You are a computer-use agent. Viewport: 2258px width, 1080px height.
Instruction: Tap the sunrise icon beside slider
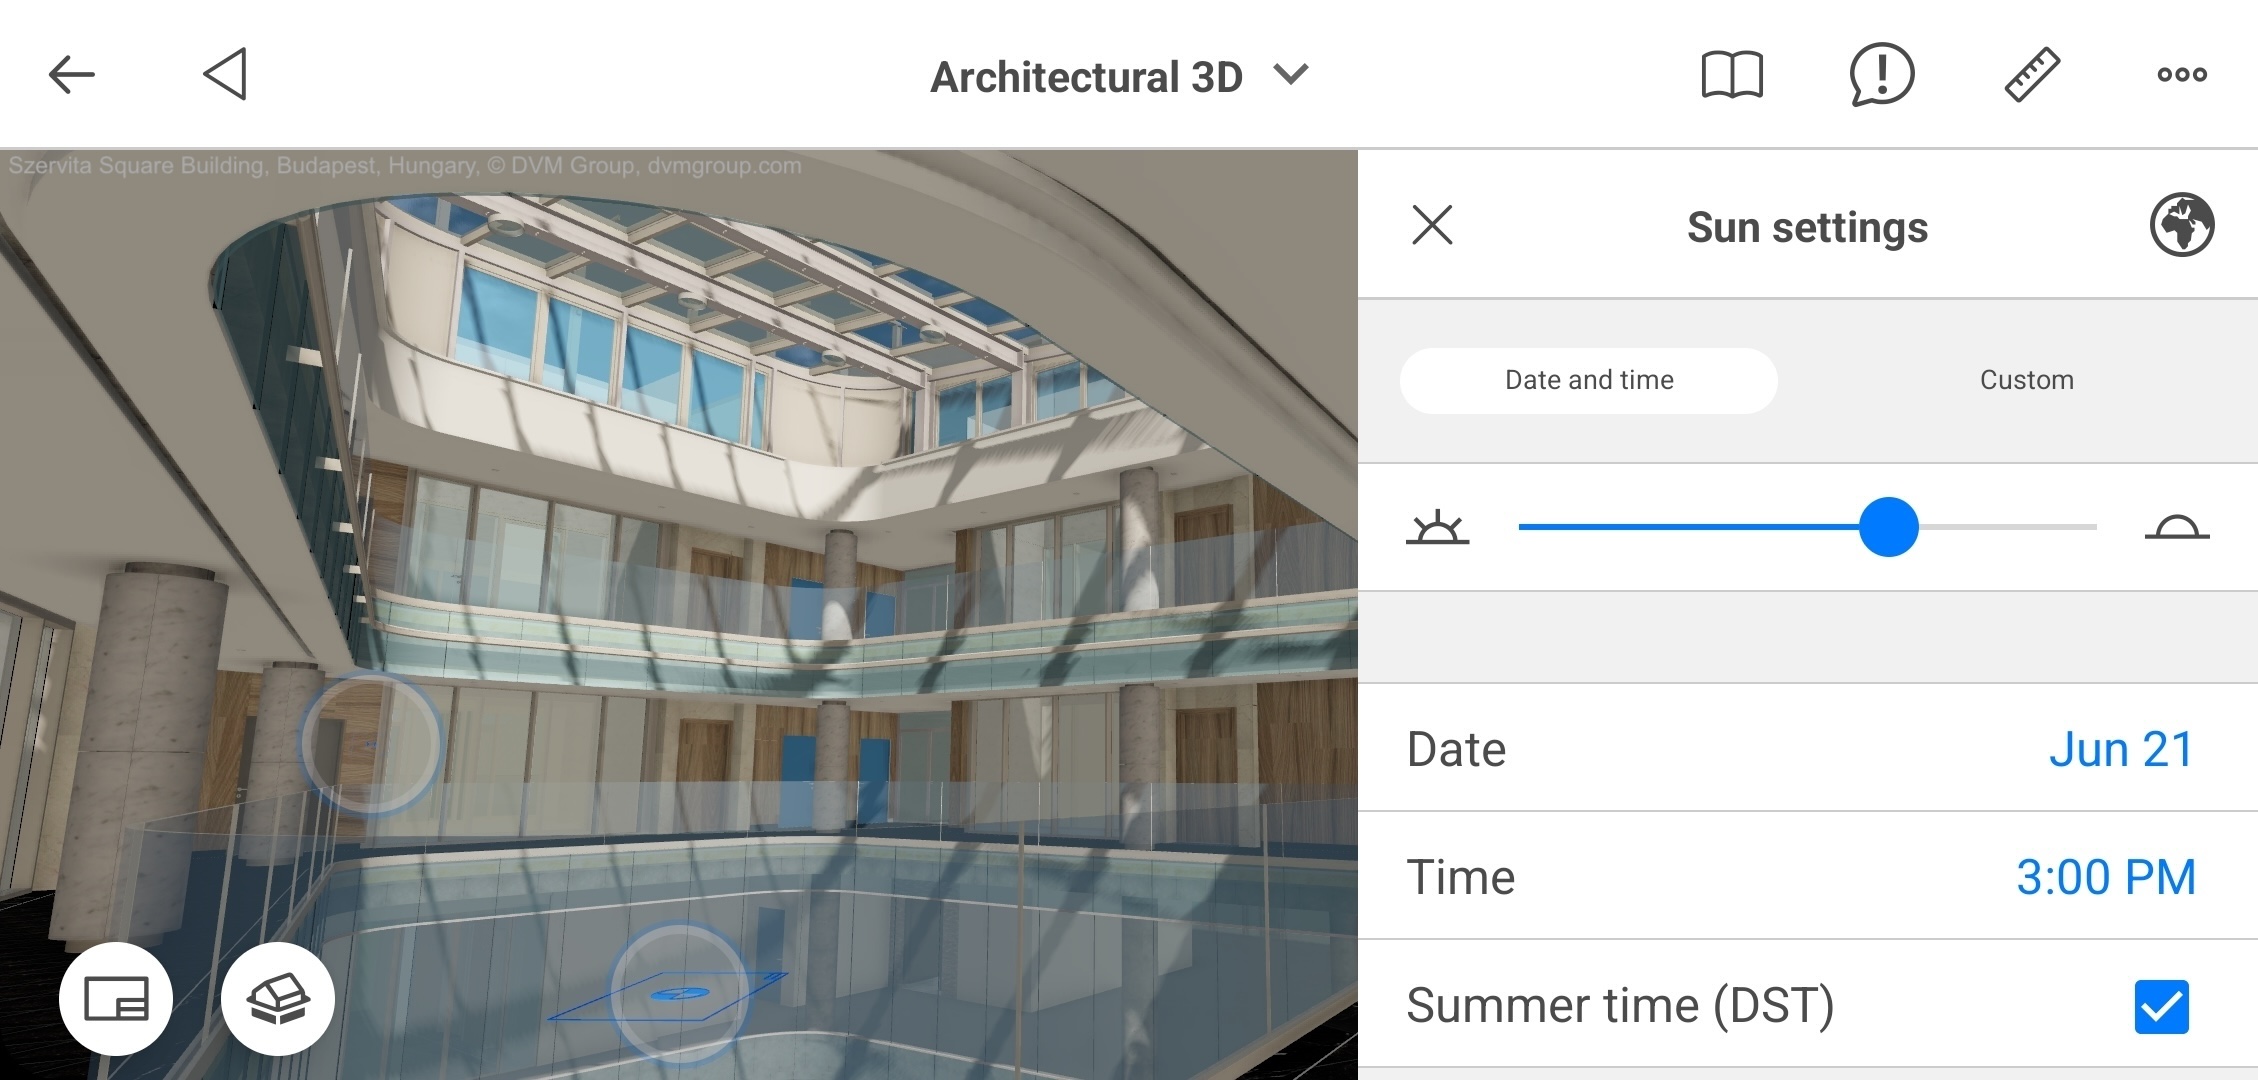point(1437,527)
